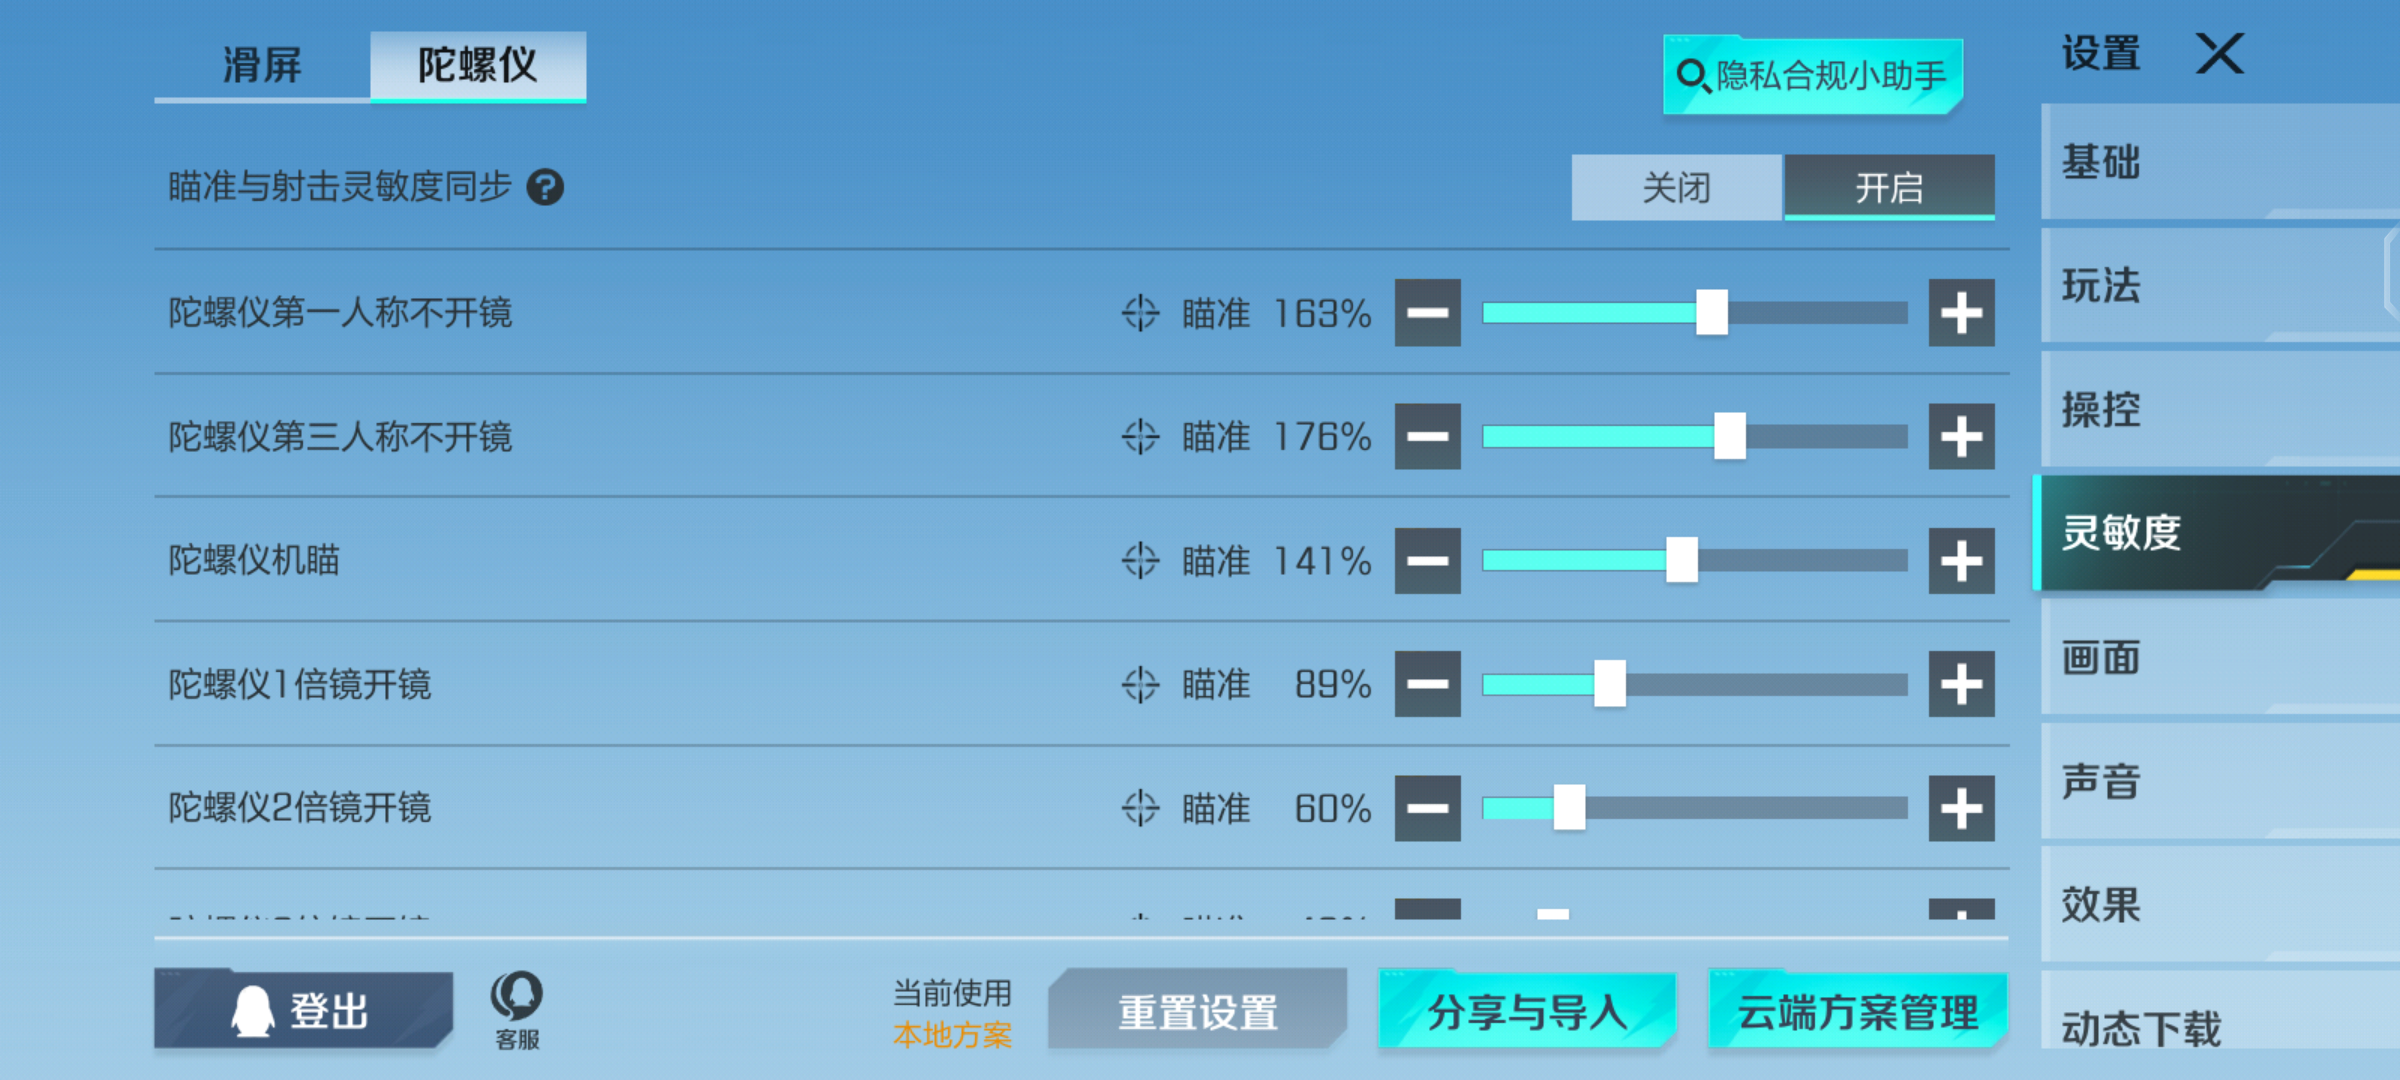Select the 陀螺仪 tab
Image resolution: width=2400 pixels, height=1080 pixels.
tap(478, 66)
